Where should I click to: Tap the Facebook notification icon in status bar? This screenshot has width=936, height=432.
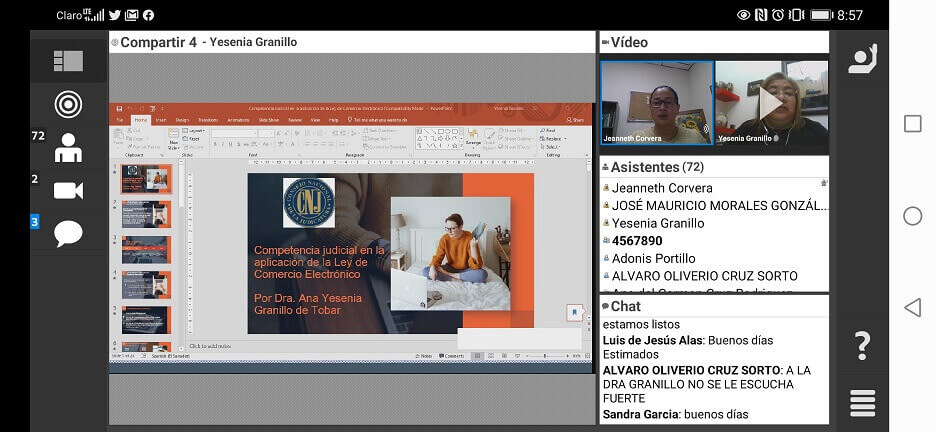[x=149, y=15]
